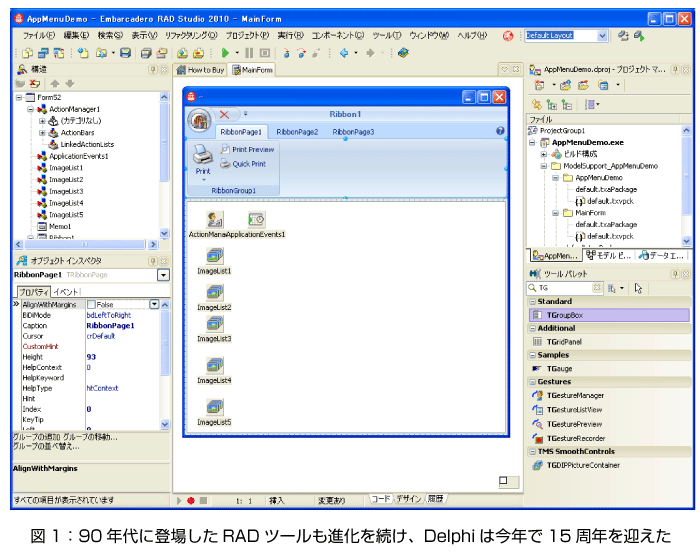Viewport: 700px width, 553px height.
Task: Click the project manager vertical scrollbar down arrow
Action: 686,241
